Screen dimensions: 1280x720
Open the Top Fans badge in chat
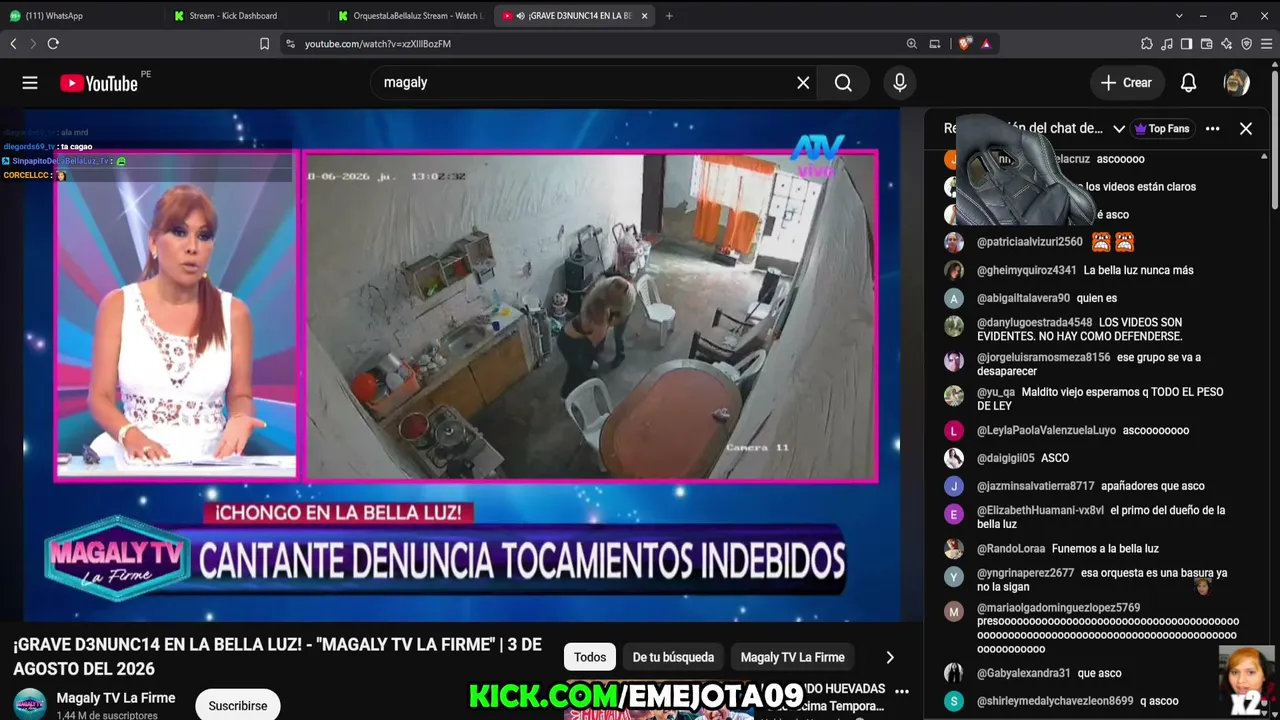pyautogui.click(x=1161, y=128)
